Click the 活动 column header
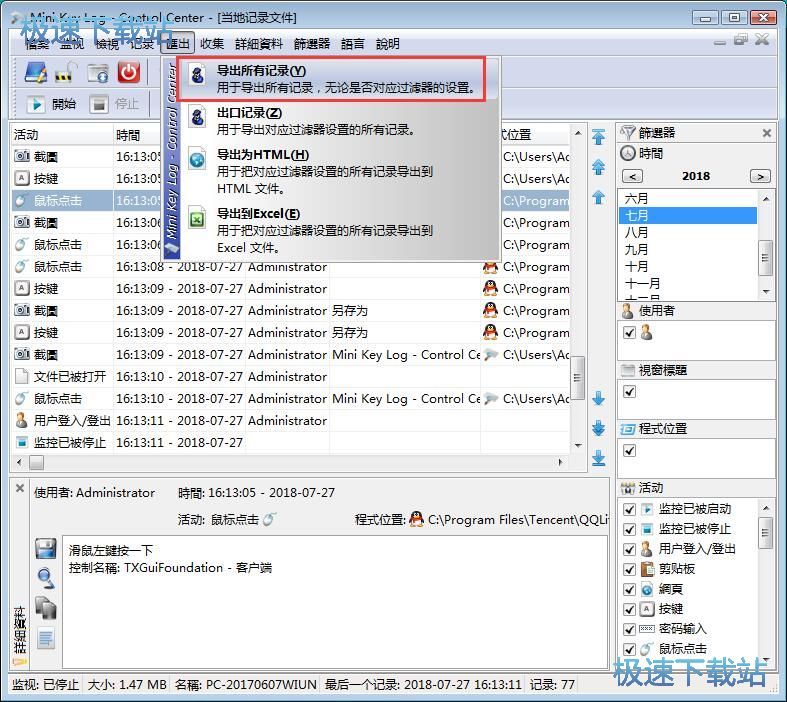This screenshot has width=787, height=702. point(62,134)
